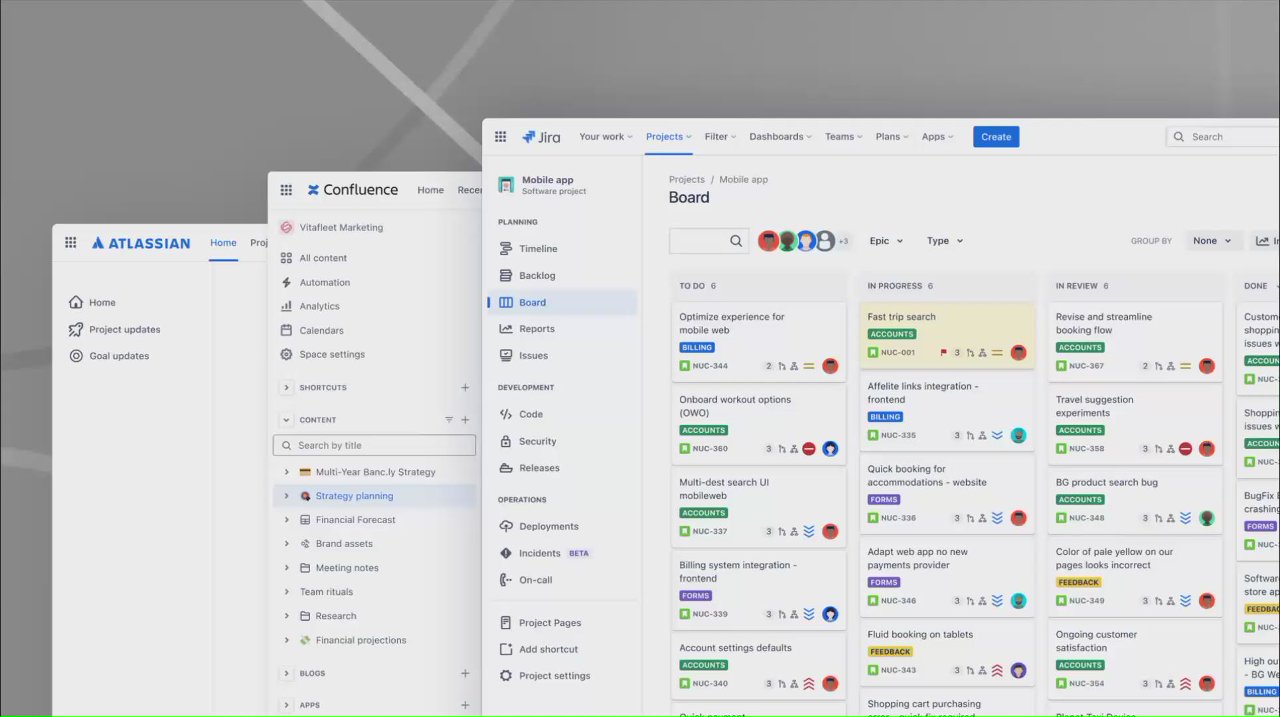Open the Confluence app switcher grid icon
The width and height of the screenshot is (1280, 717).
point(286,190)
